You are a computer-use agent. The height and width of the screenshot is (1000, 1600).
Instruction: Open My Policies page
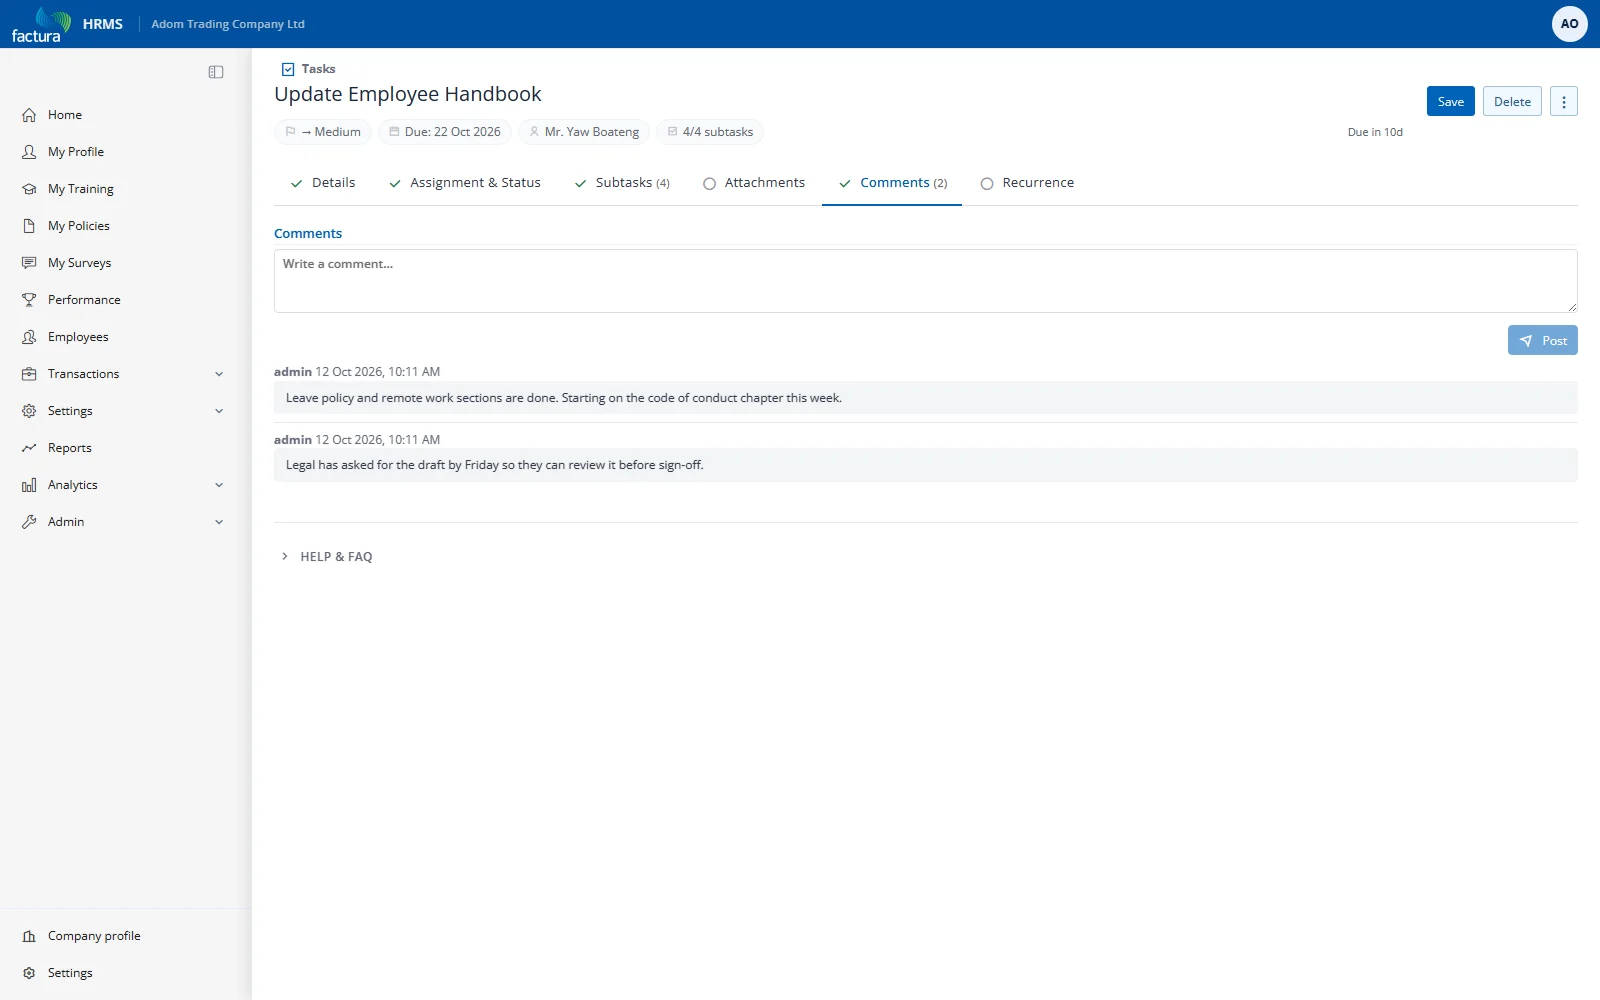[x=78, y=226]
